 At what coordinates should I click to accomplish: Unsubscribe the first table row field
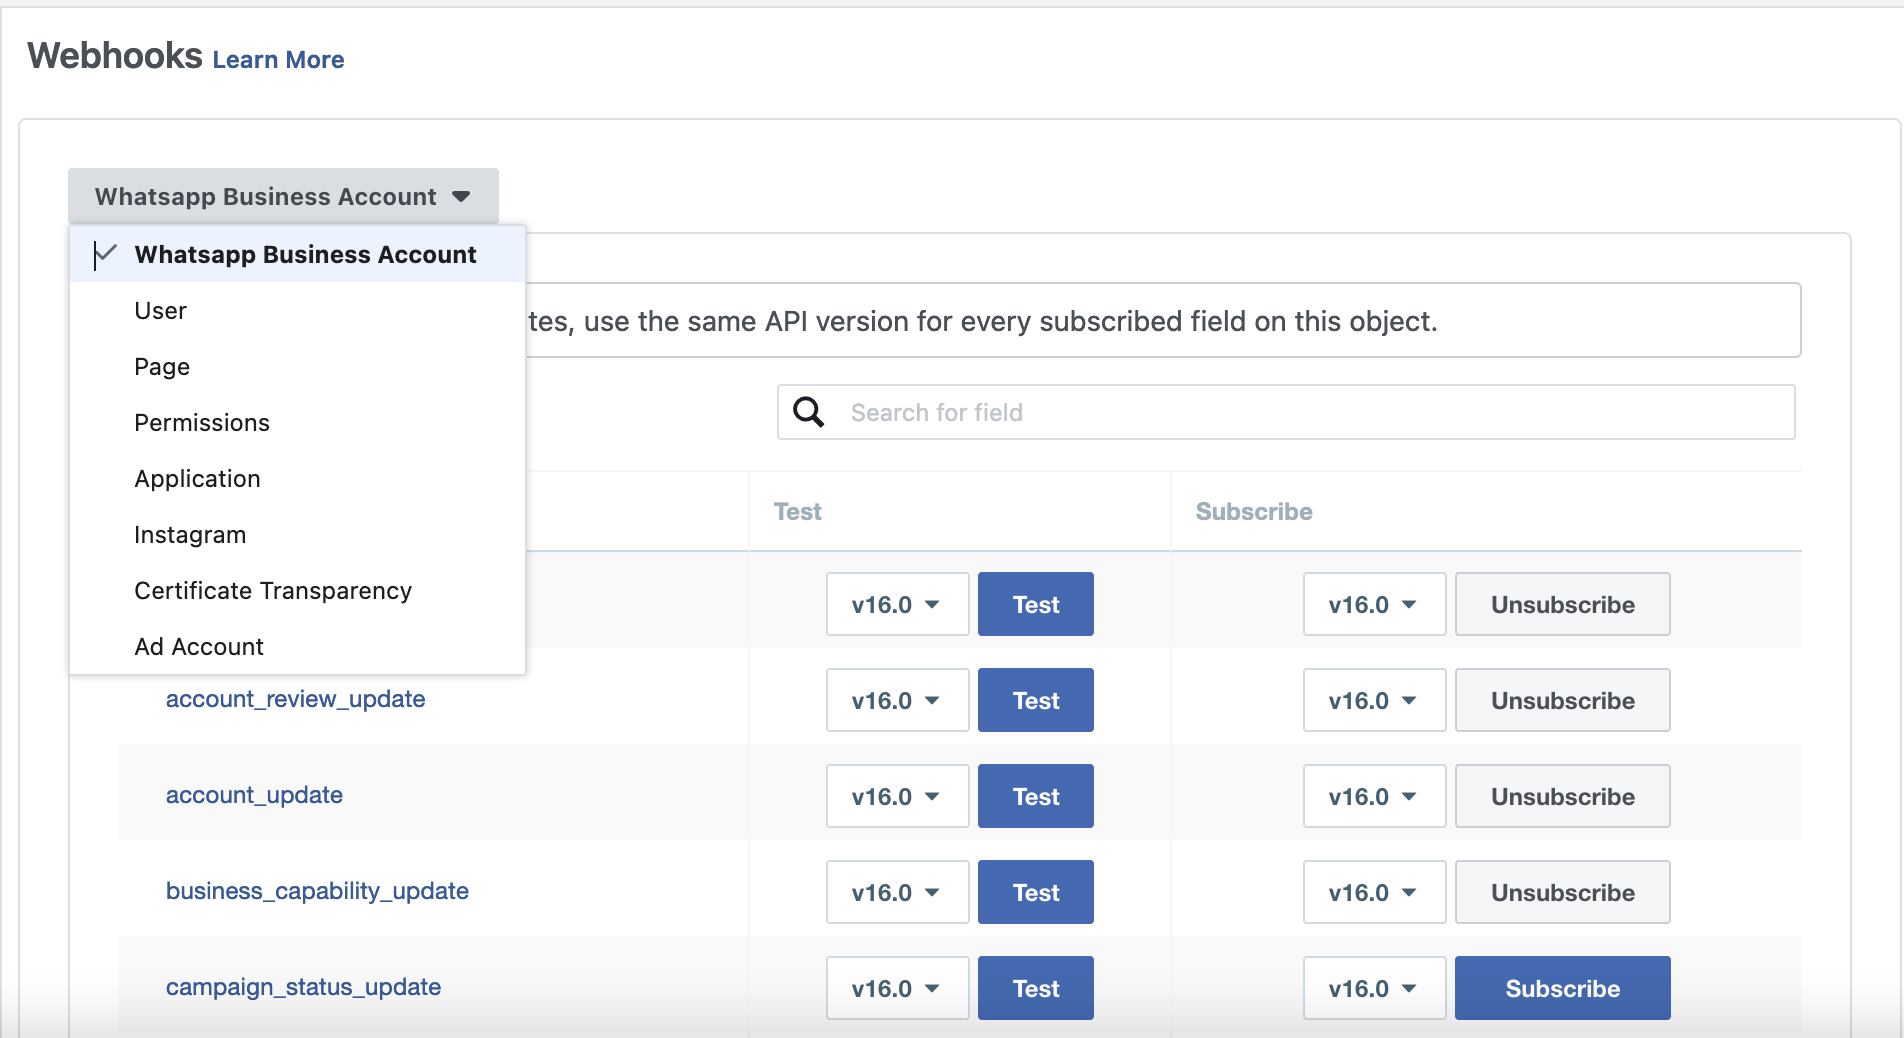click(1563, 604)
